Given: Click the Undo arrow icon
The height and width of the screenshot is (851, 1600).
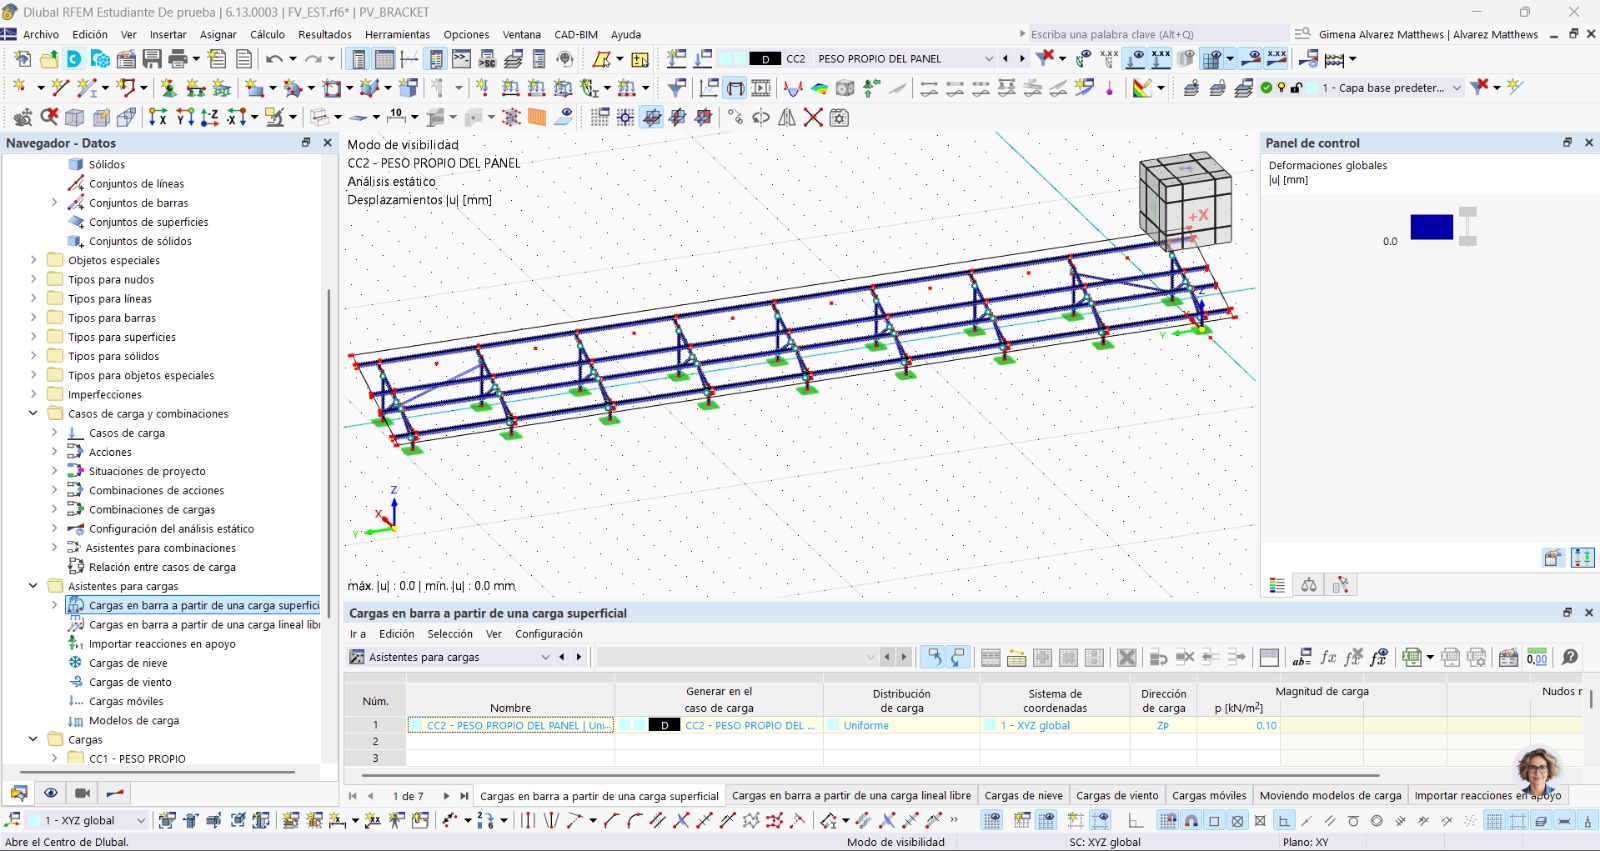Looking at the screenshot, I should coord(273,59).
